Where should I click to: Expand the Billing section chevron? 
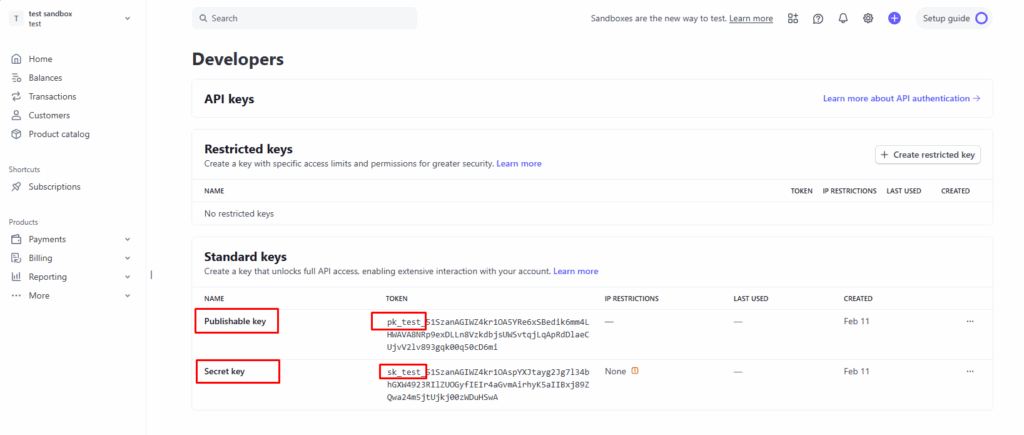click(127, 258)
